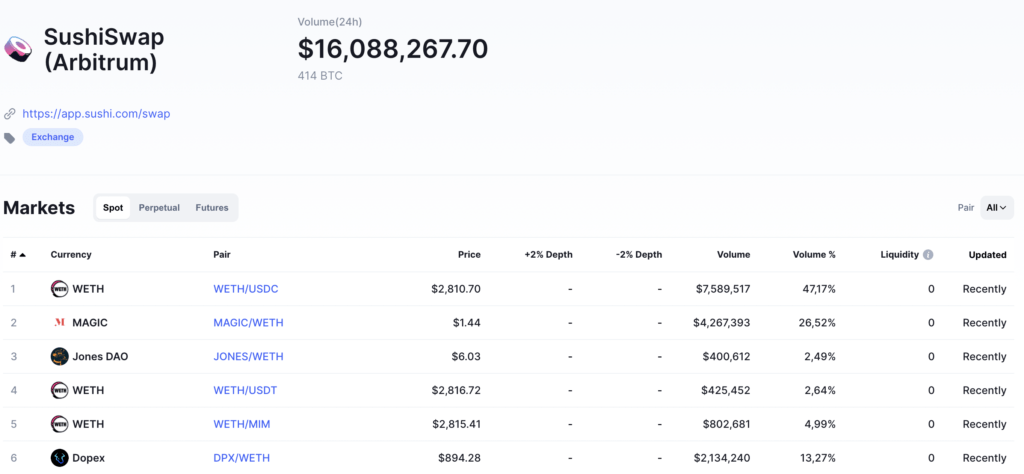This screenshot has width=1024, height=474.
Task: Click the Exchange tag badge
Action: (53, 137)
